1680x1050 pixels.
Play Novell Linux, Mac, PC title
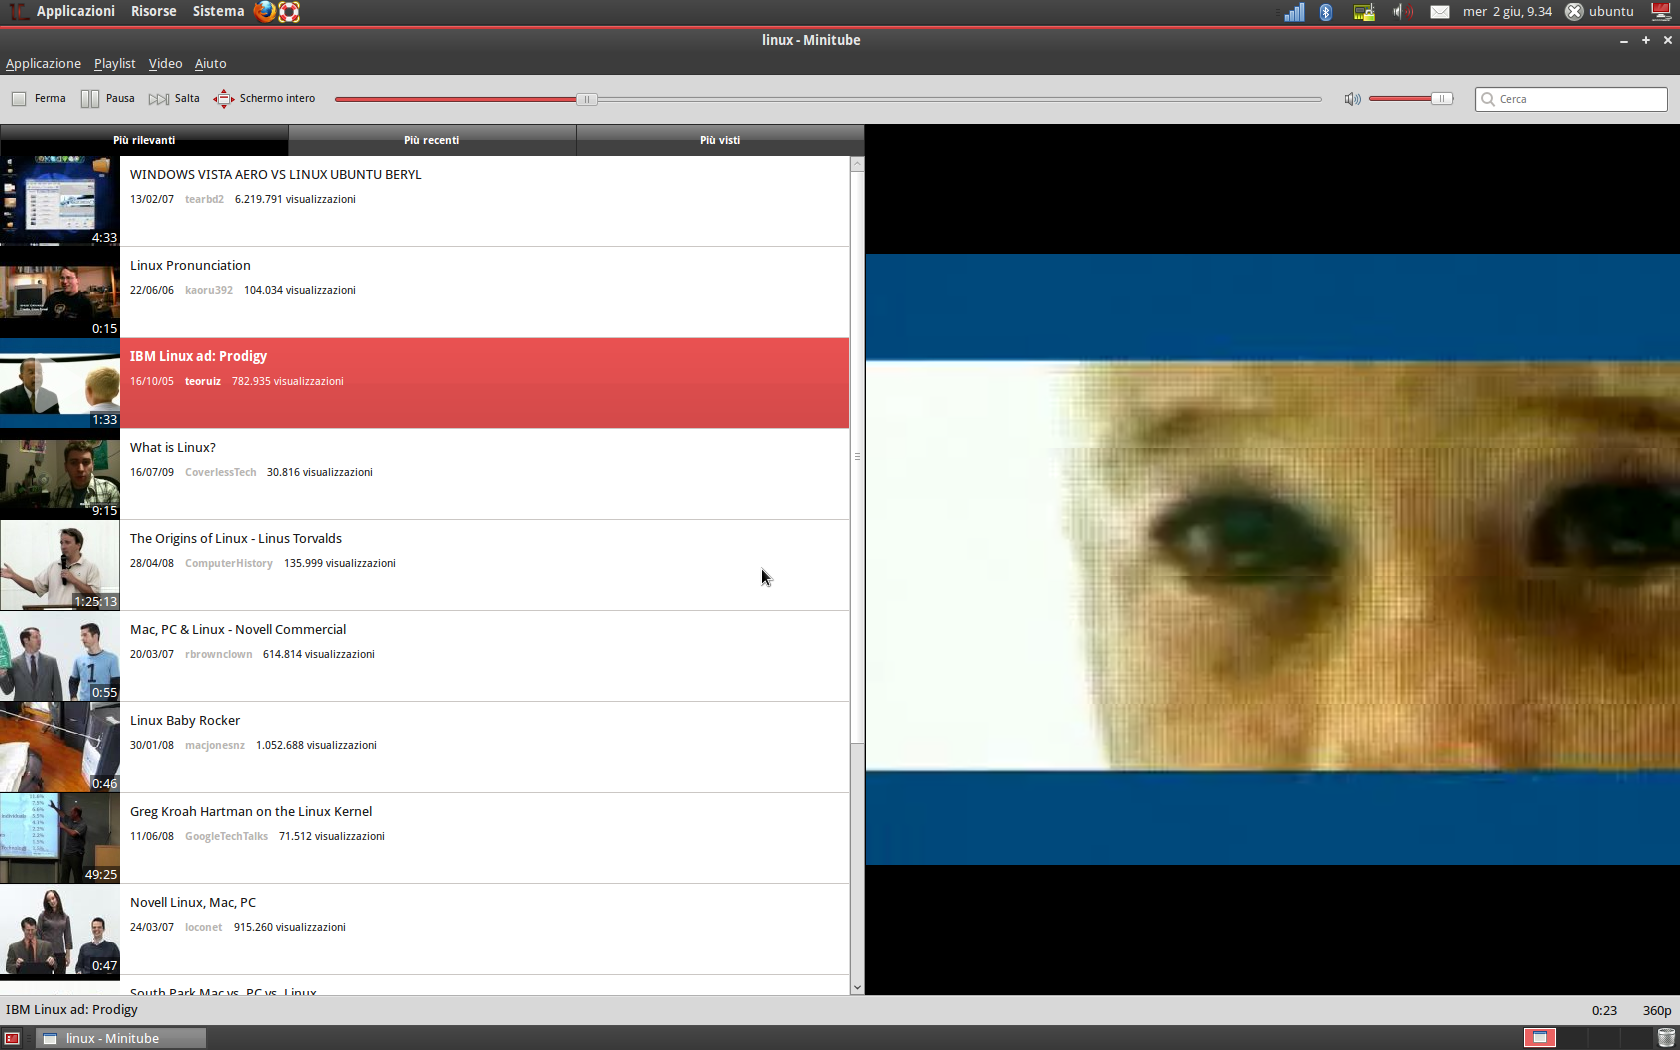click(x=193, y=902)
